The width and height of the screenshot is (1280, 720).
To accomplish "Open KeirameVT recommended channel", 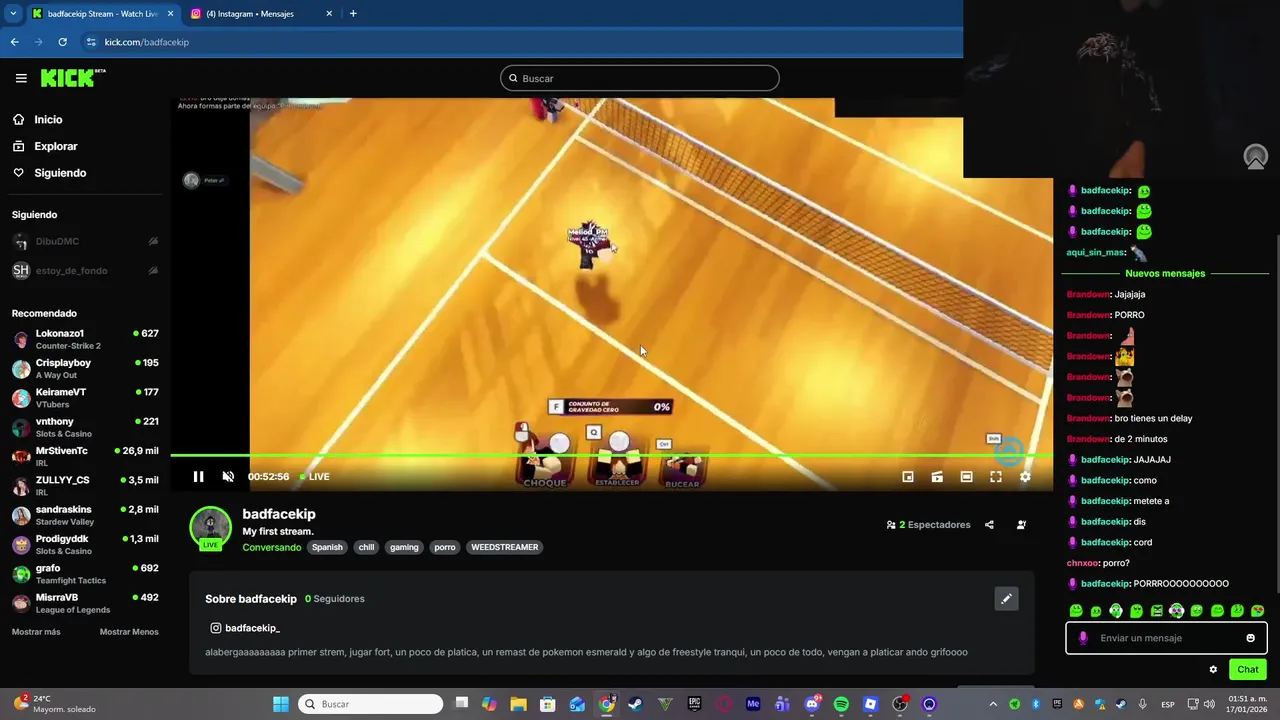I will click(85, 398).
